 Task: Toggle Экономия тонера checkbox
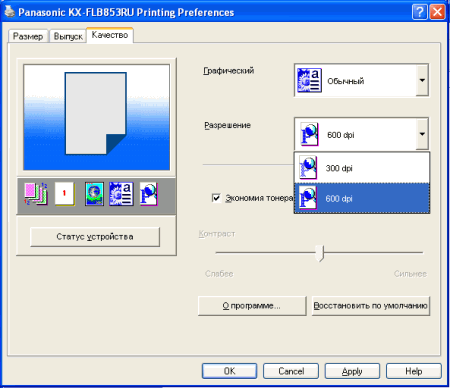point(216,198)
